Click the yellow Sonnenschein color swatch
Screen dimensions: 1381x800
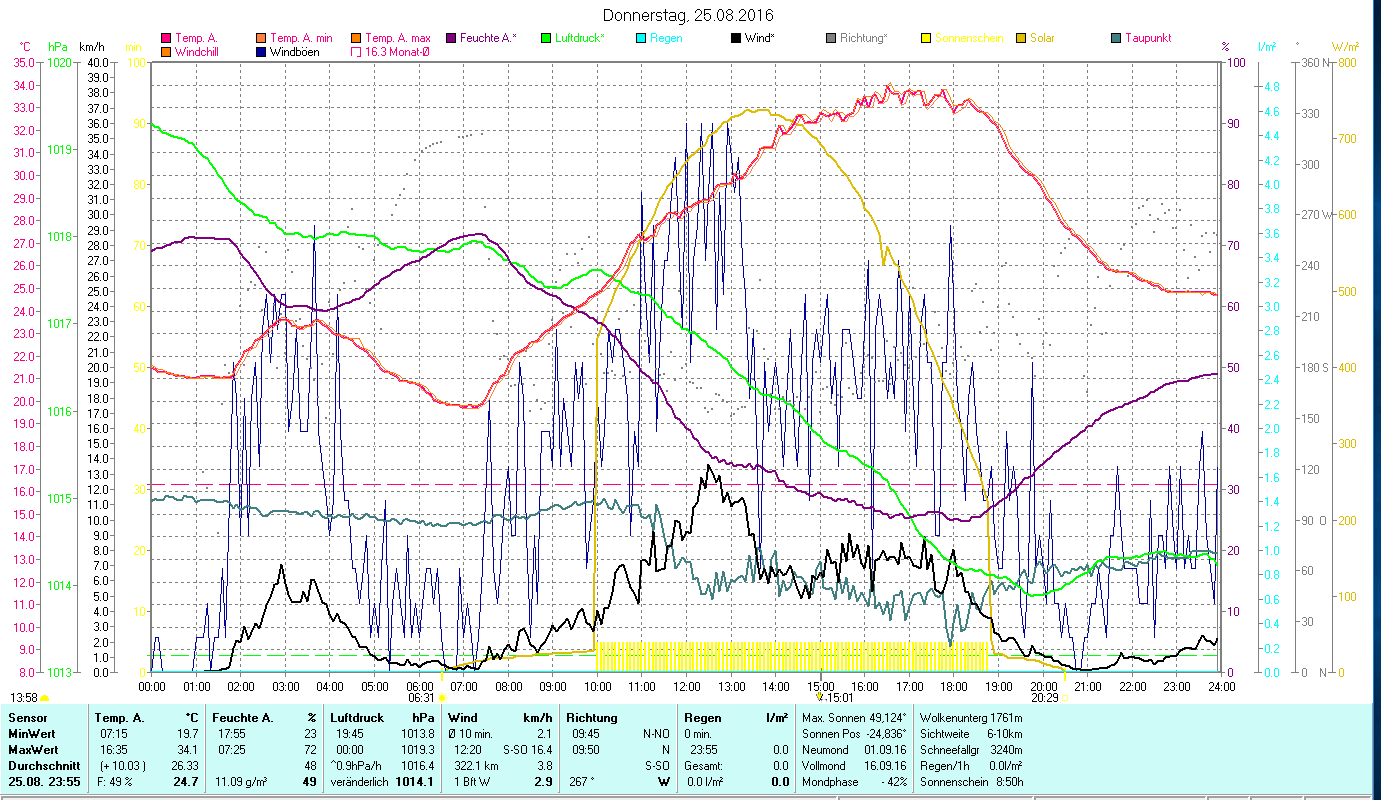coord(925,38)
